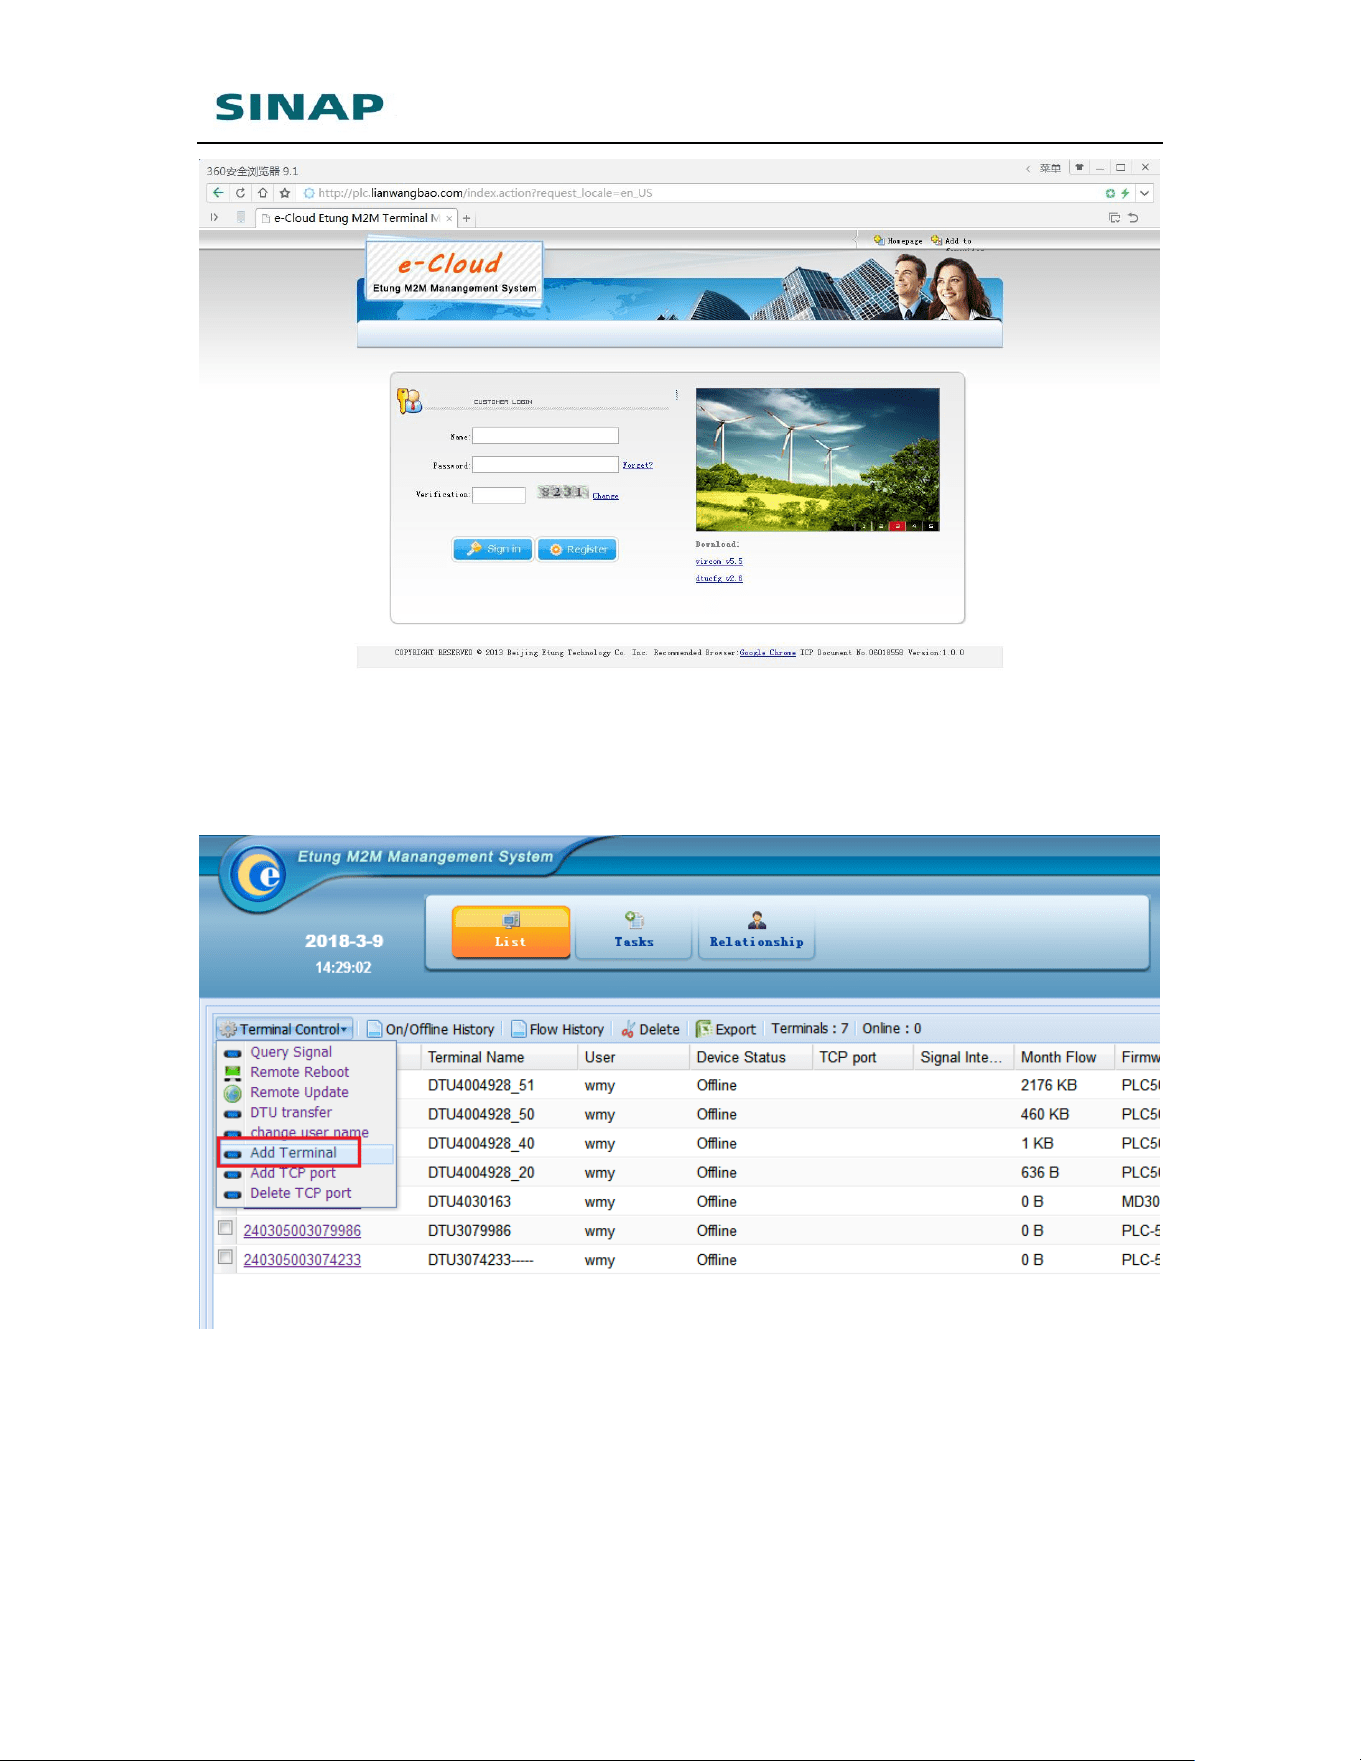Click the address bar URL field

(700, 193)
